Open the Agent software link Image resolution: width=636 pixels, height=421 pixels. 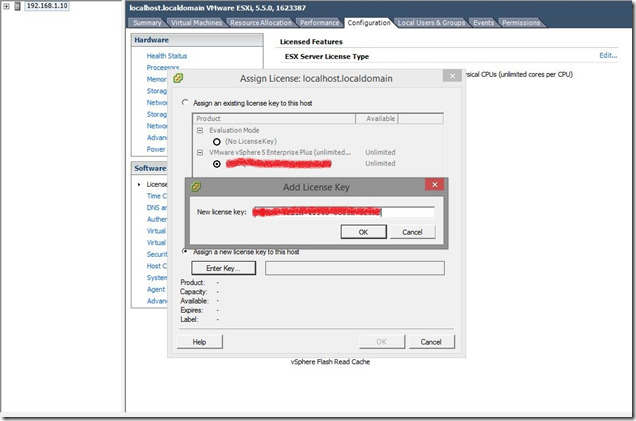pyautogui.click(x=156, y=289)
